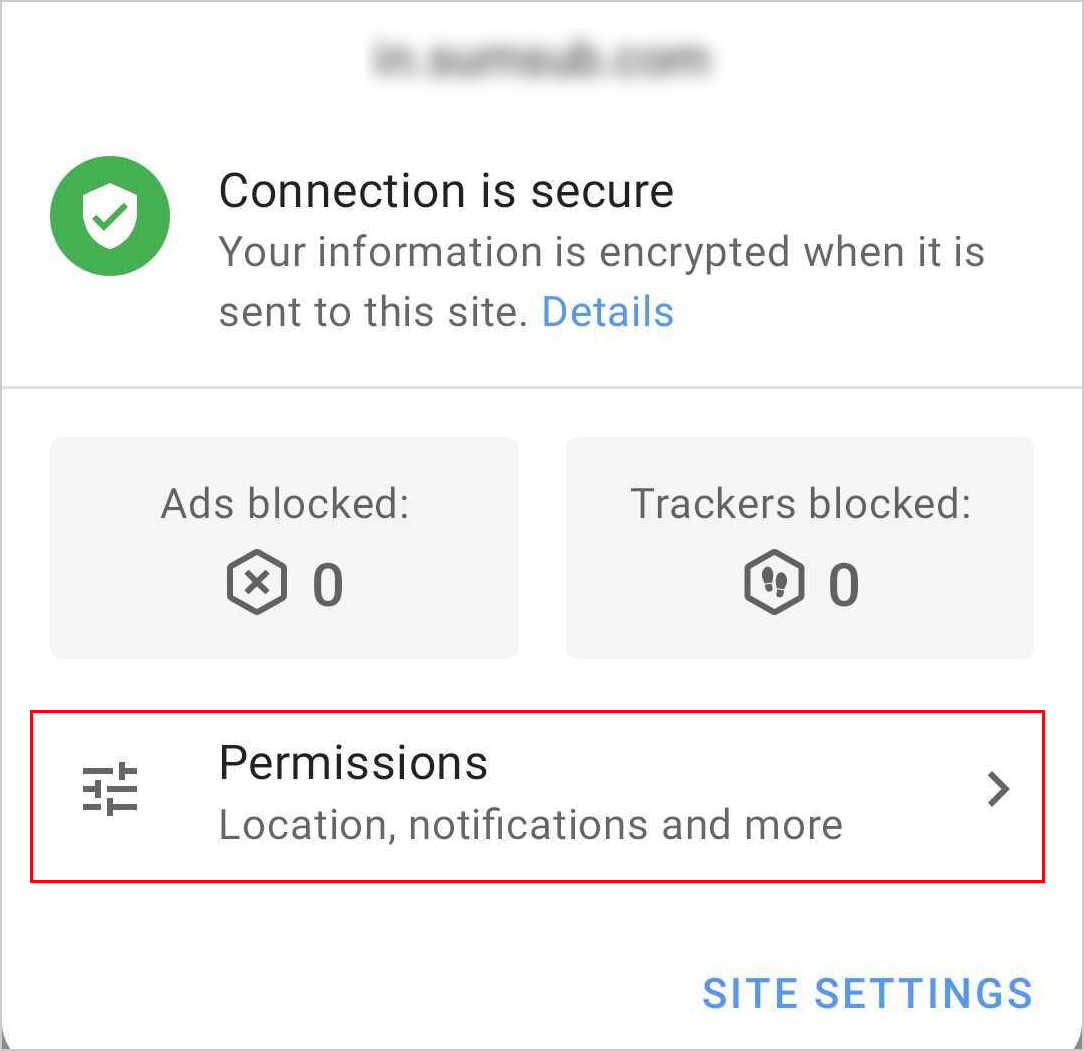Click the green secure connection shield icon
The image size is (1084, 1051).
110,215
